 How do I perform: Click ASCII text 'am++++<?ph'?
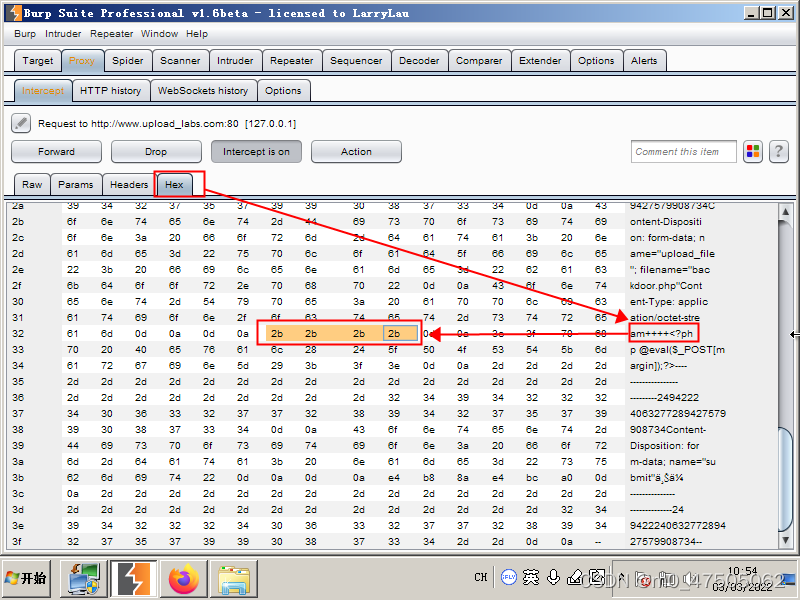pos(661,334)
